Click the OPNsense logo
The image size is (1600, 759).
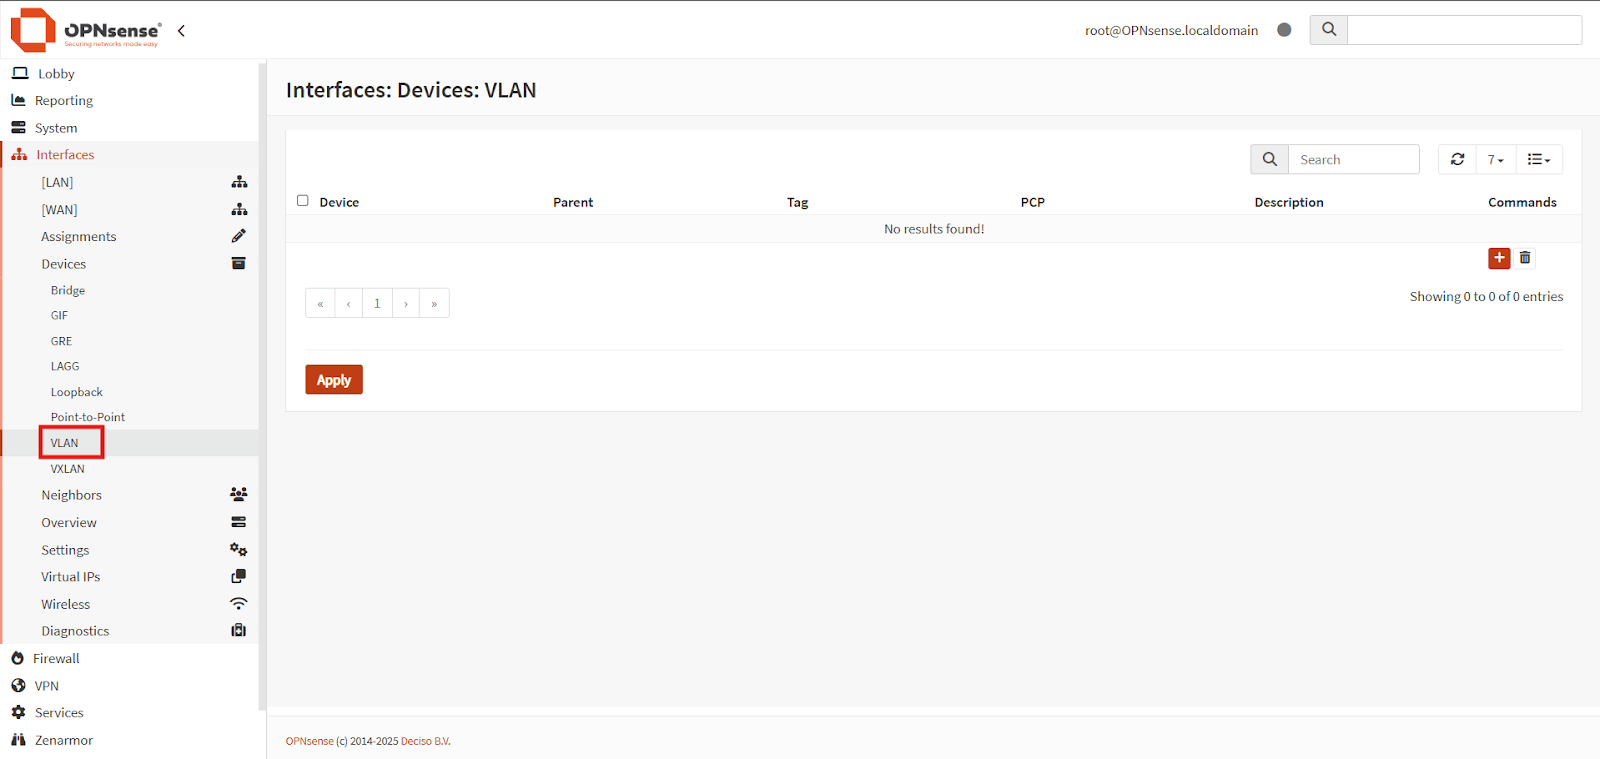pyautogui.click(x=85, y=30)
